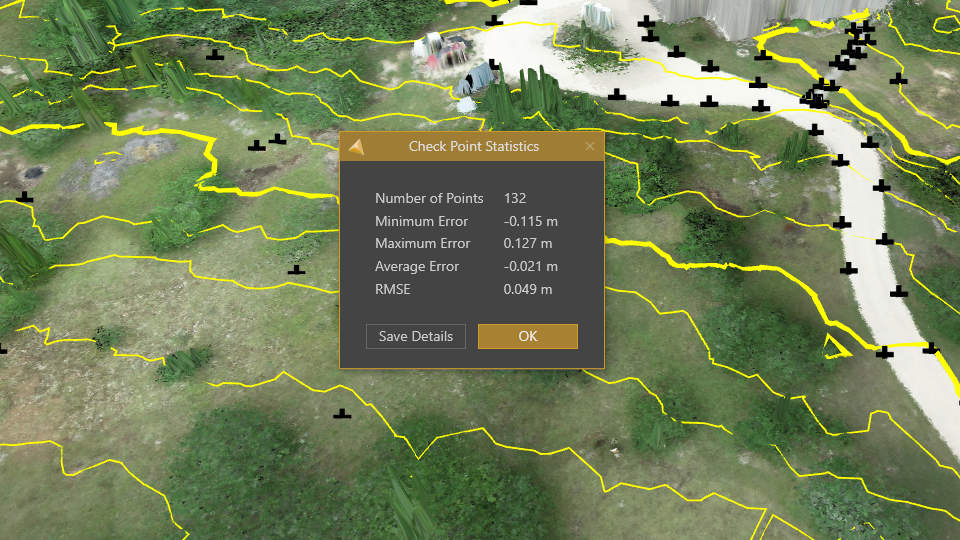Close the Check Point Statistics dialog

[589, 146]
